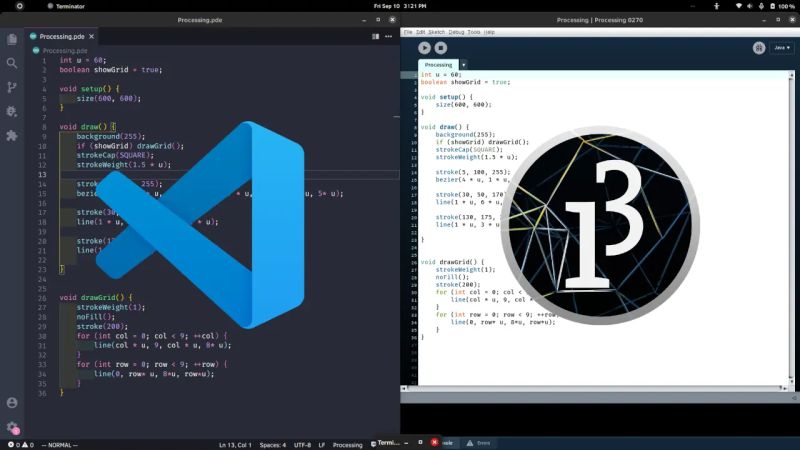The width and height of the screenshot is (800, 450).
Task: Change encoding via UTF-8 status item
Action: point(303,445)
